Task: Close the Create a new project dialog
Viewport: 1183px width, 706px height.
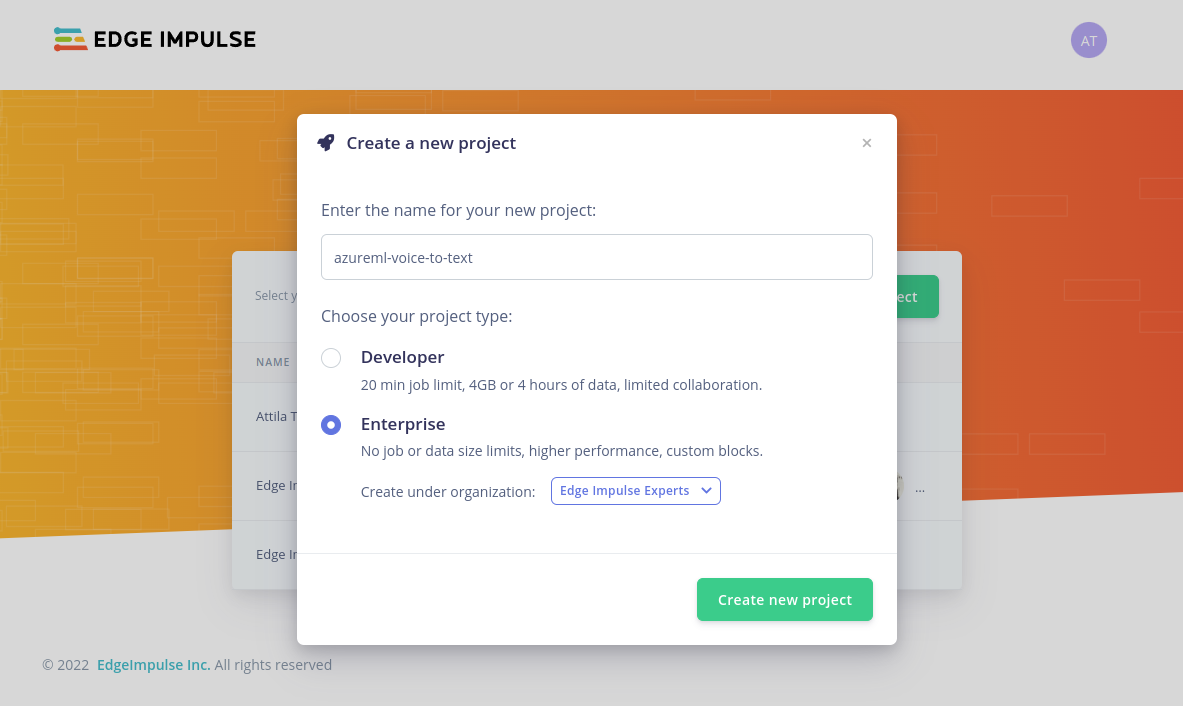Action: (866, 143)
